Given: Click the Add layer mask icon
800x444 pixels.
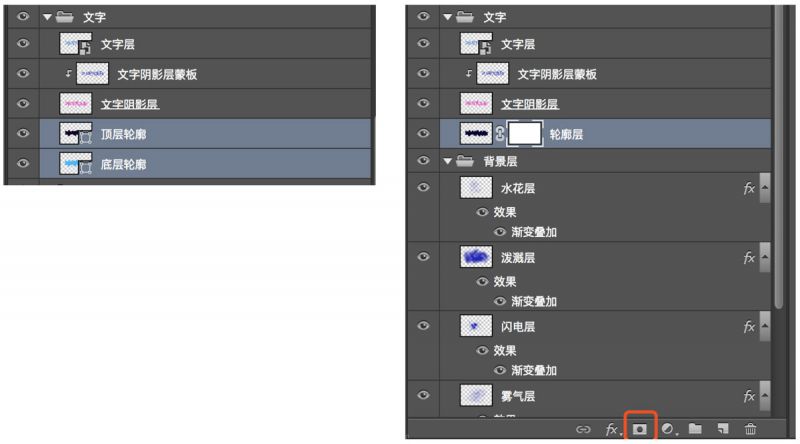Looking at the screenshot, I should click(x=640, y=428).
